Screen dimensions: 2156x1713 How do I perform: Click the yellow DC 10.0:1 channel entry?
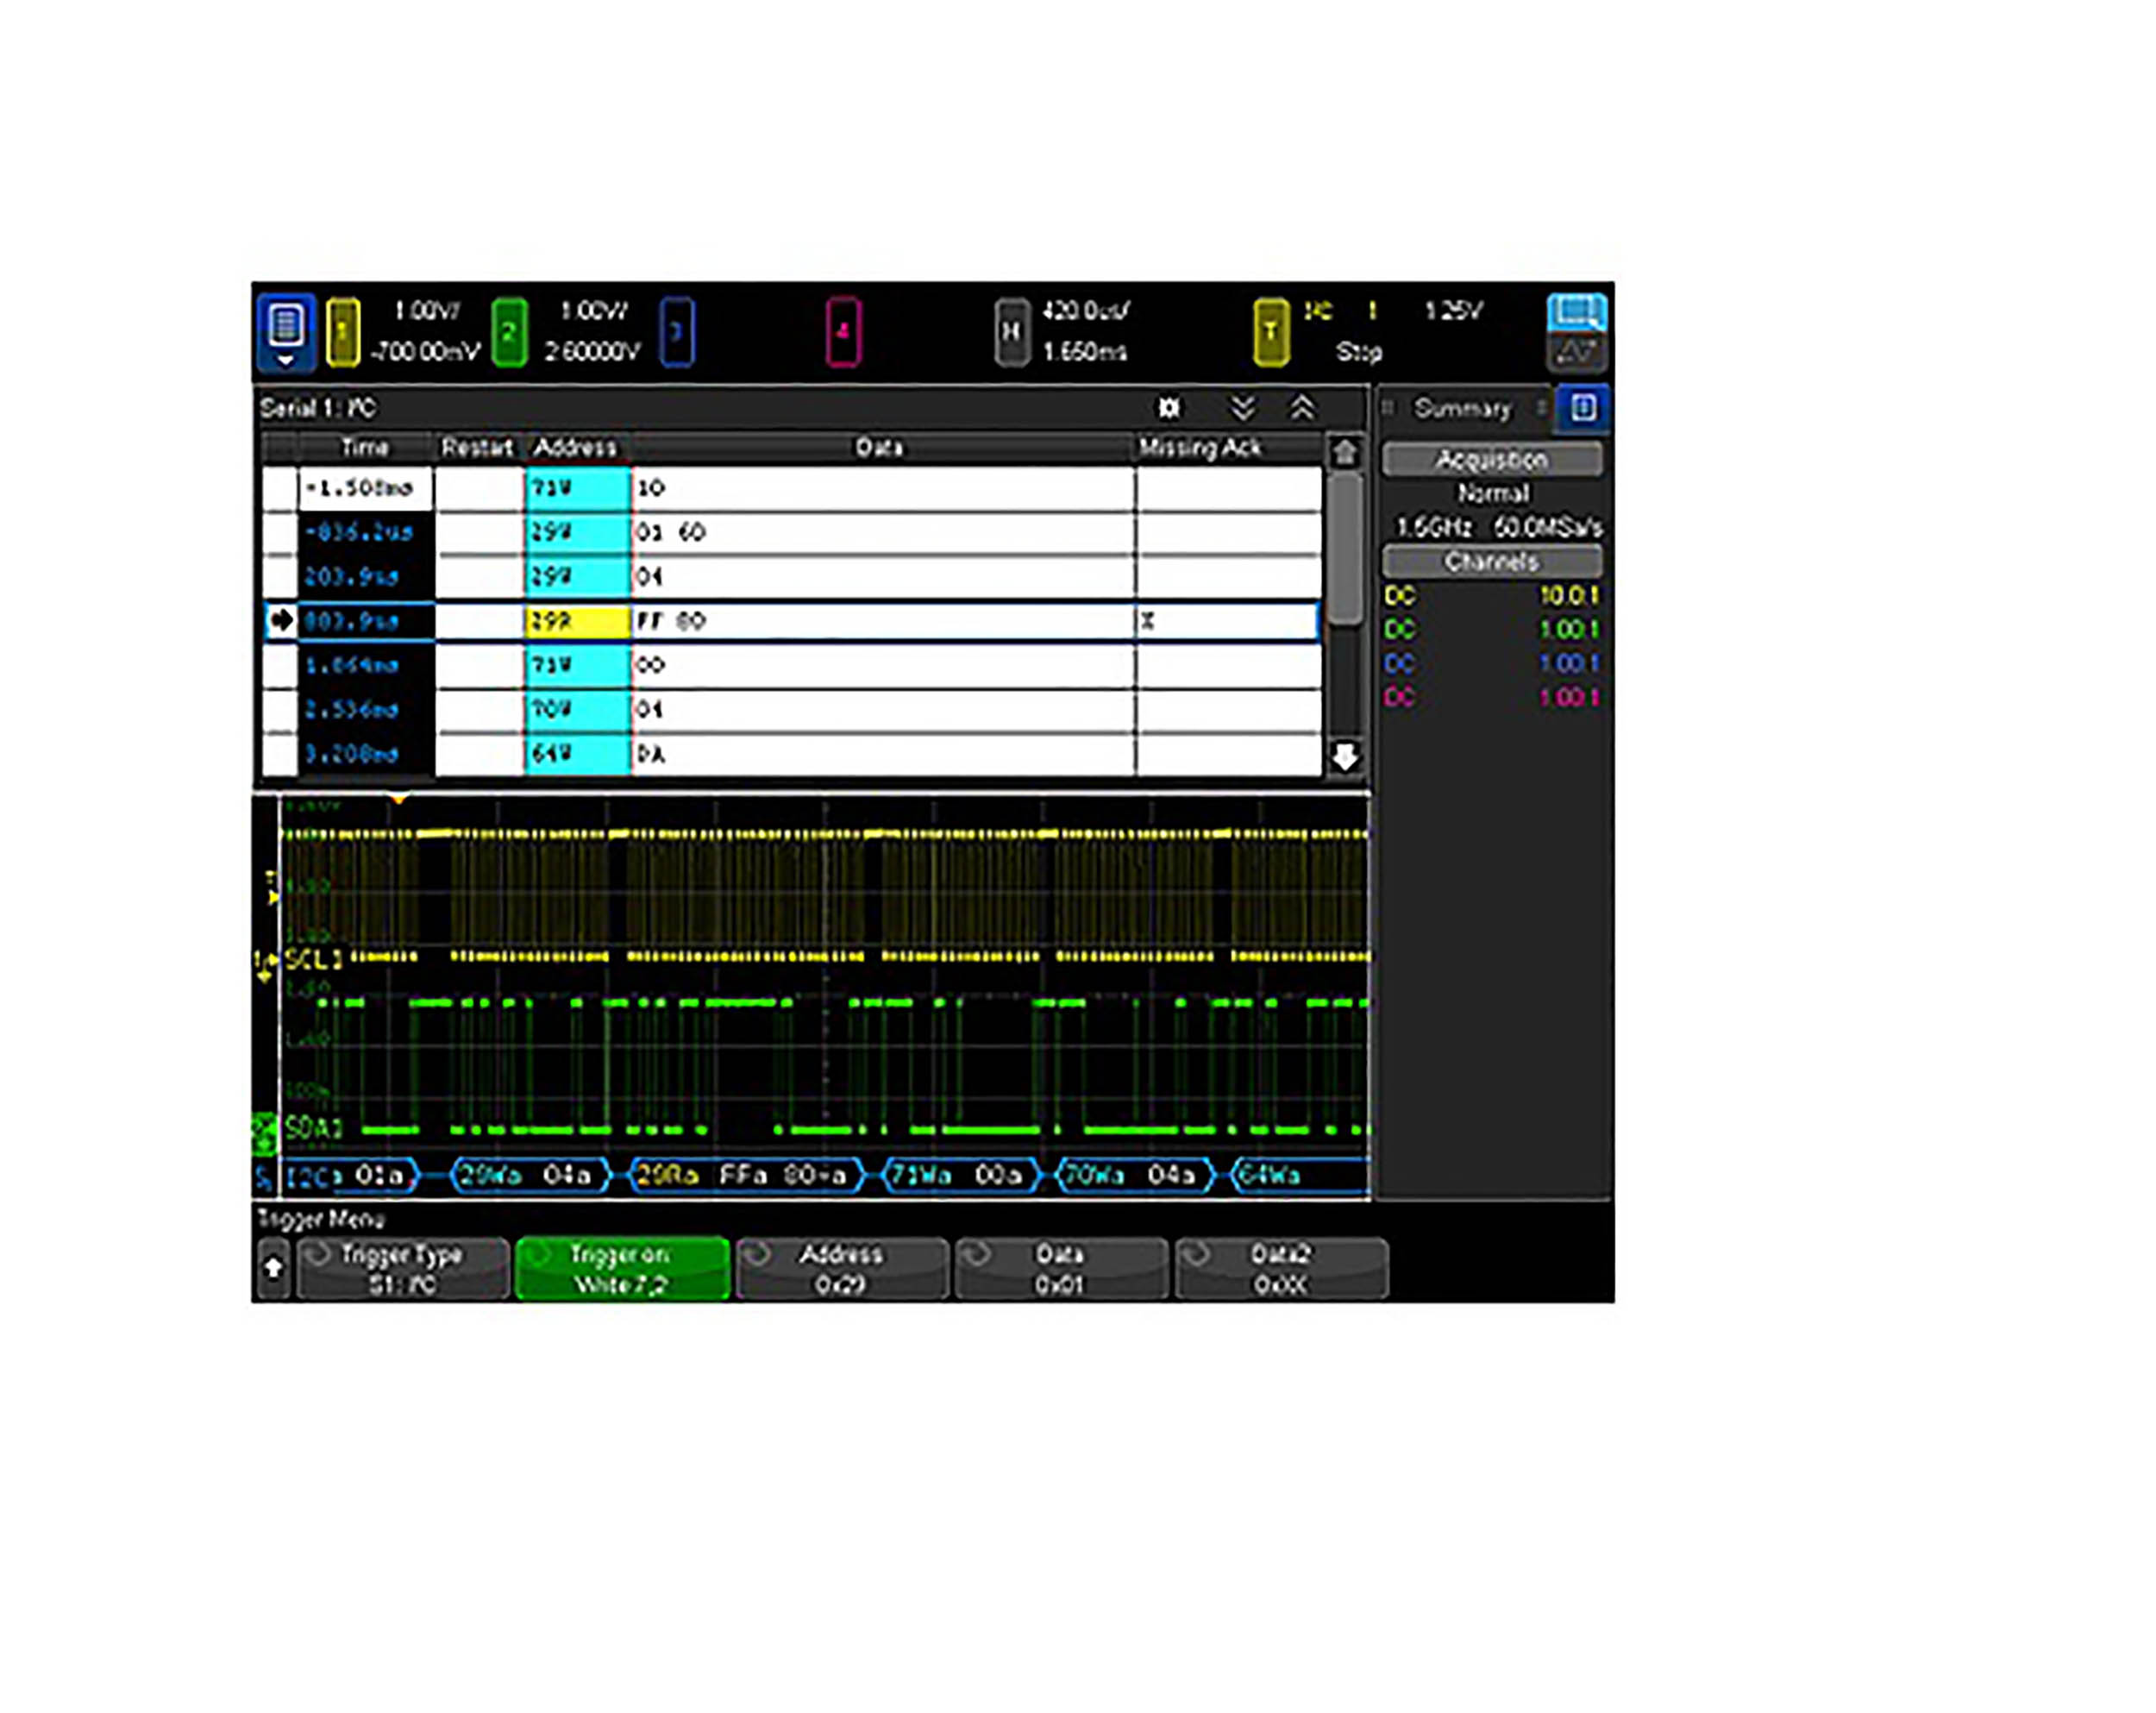[x=1492, y=596]
